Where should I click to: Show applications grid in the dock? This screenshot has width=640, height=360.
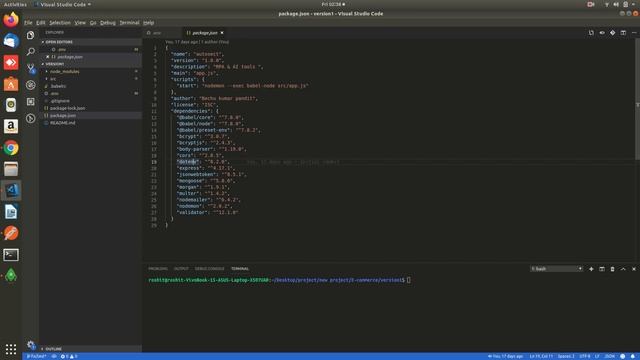tap(11, 349)
